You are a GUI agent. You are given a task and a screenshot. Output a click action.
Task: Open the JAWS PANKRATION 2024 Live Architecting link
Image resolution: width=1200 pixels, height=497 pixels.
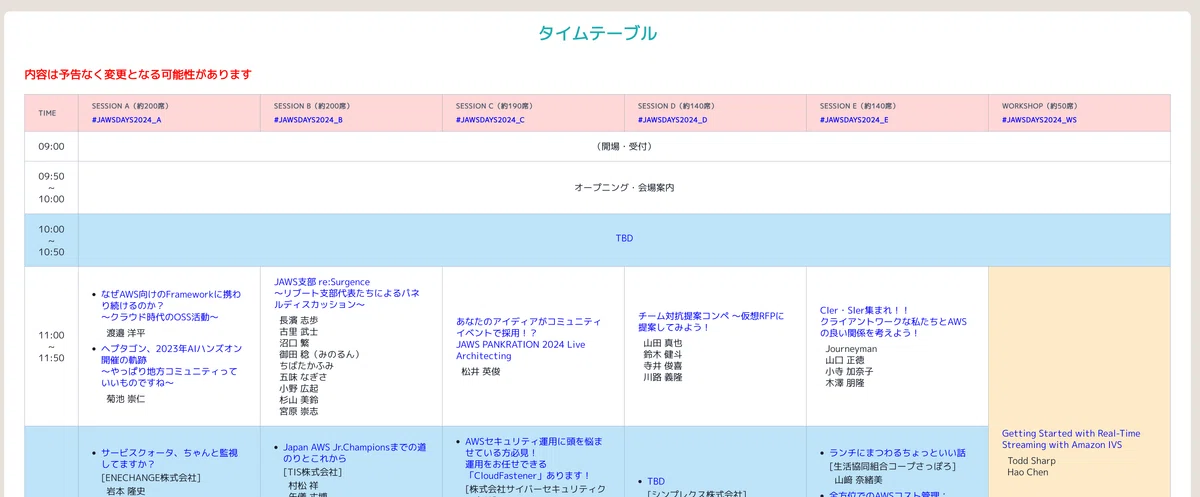(529, 339)
